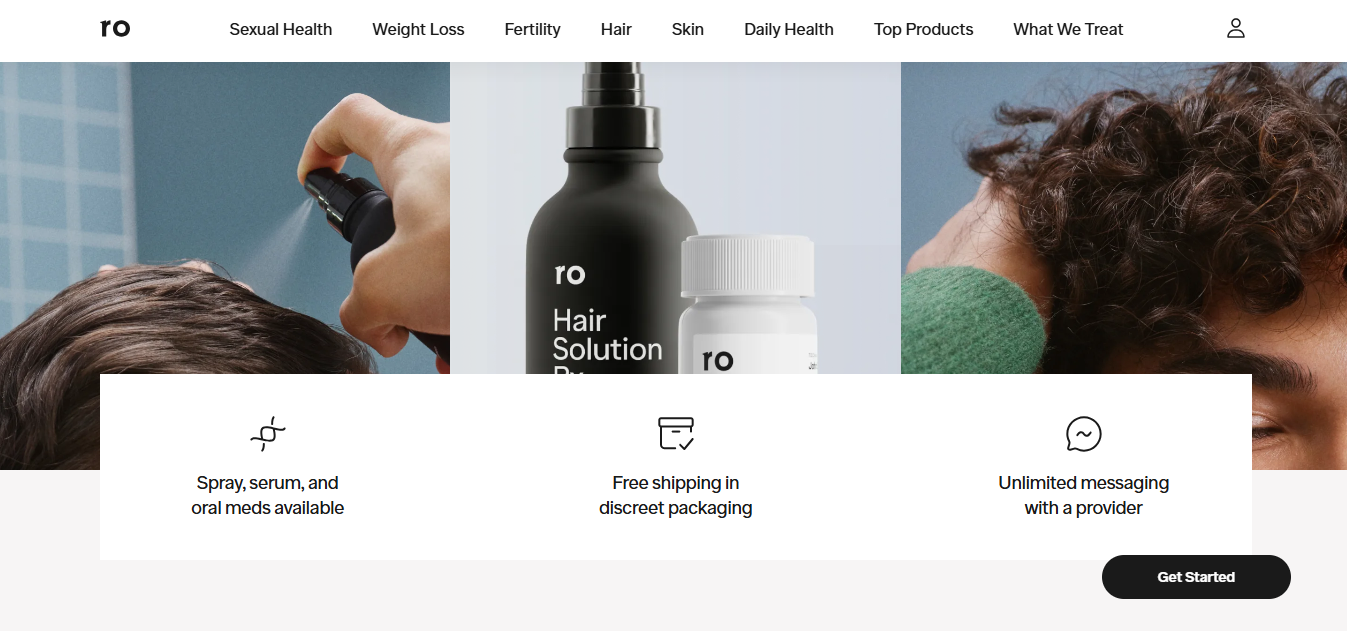Click 'Unlimited messaging with a provider' text
Image resolution: width=1347 pixels, height=631 pixels.
[x=1084, y=495]
